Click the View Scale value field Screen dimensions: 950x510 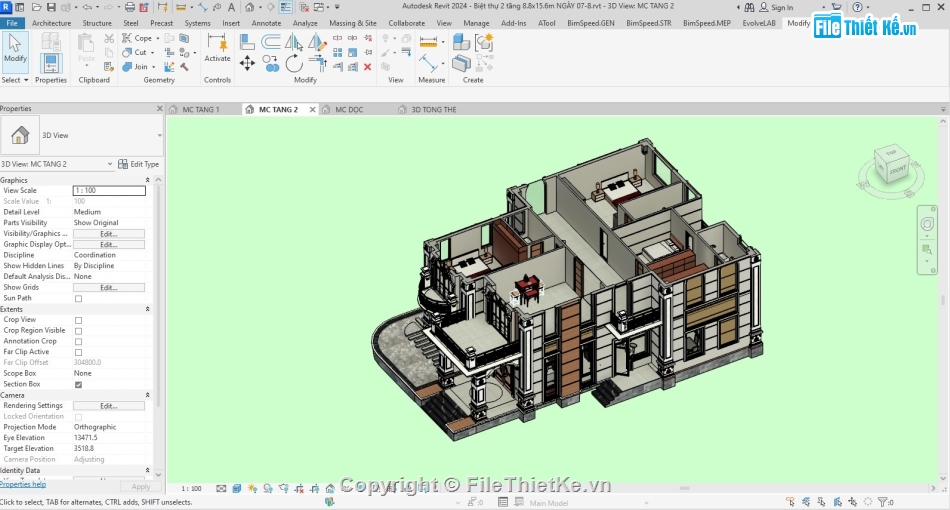tap(109, 190)
